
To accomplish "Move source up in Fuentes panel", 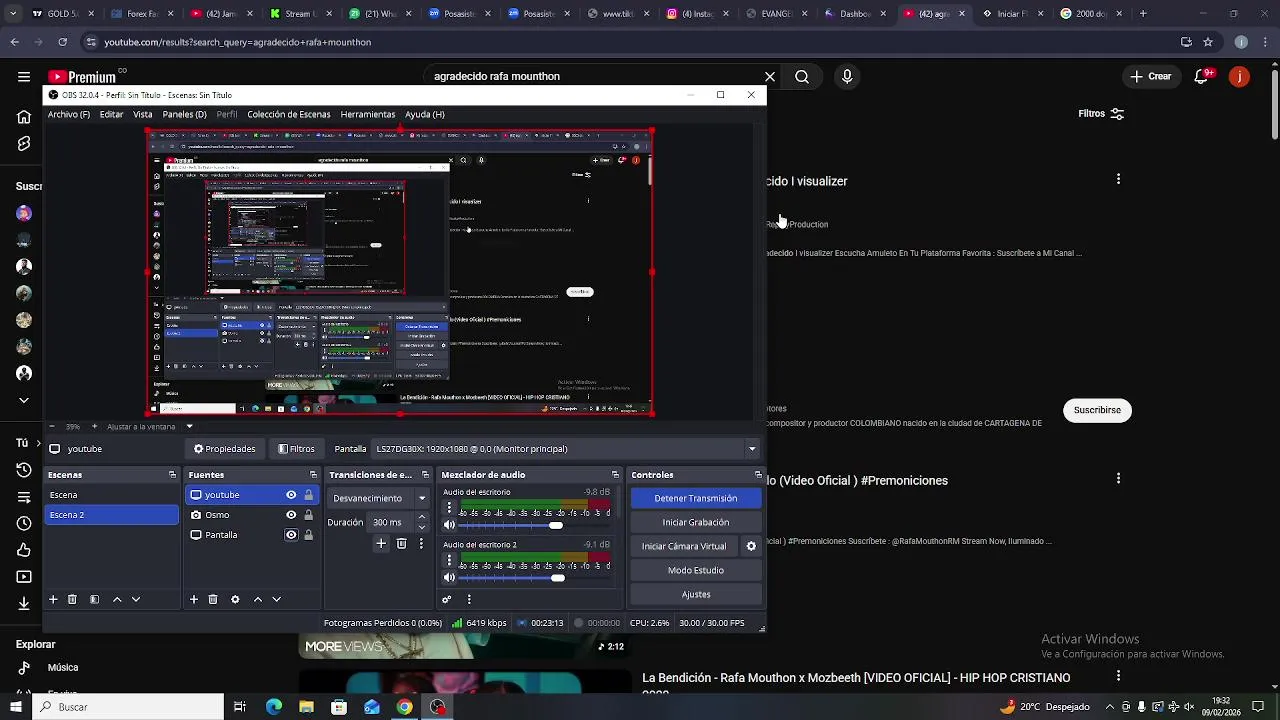I will (x=258, y=599).
